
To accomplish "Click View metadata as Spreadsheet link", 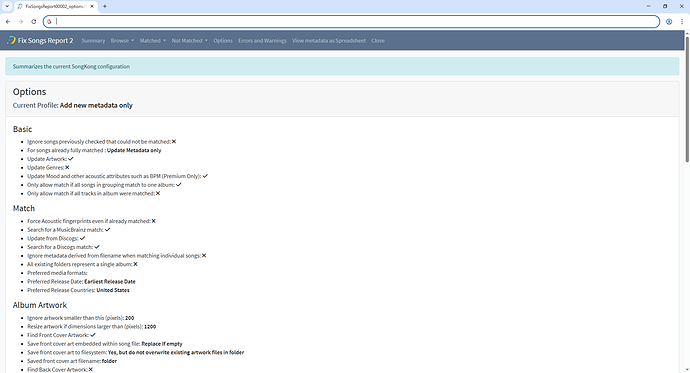I will point(329,40).
